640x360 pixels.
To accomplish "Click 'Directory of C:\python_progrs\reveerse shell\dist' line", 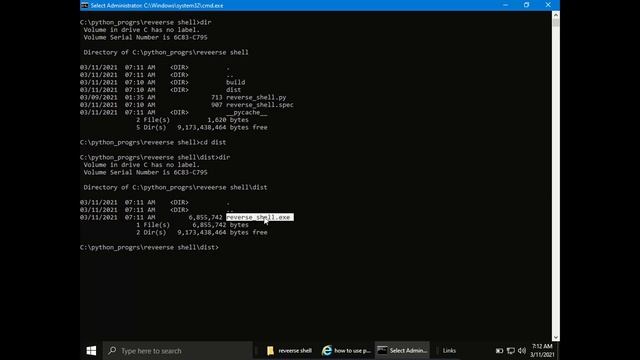I will 175,187.
